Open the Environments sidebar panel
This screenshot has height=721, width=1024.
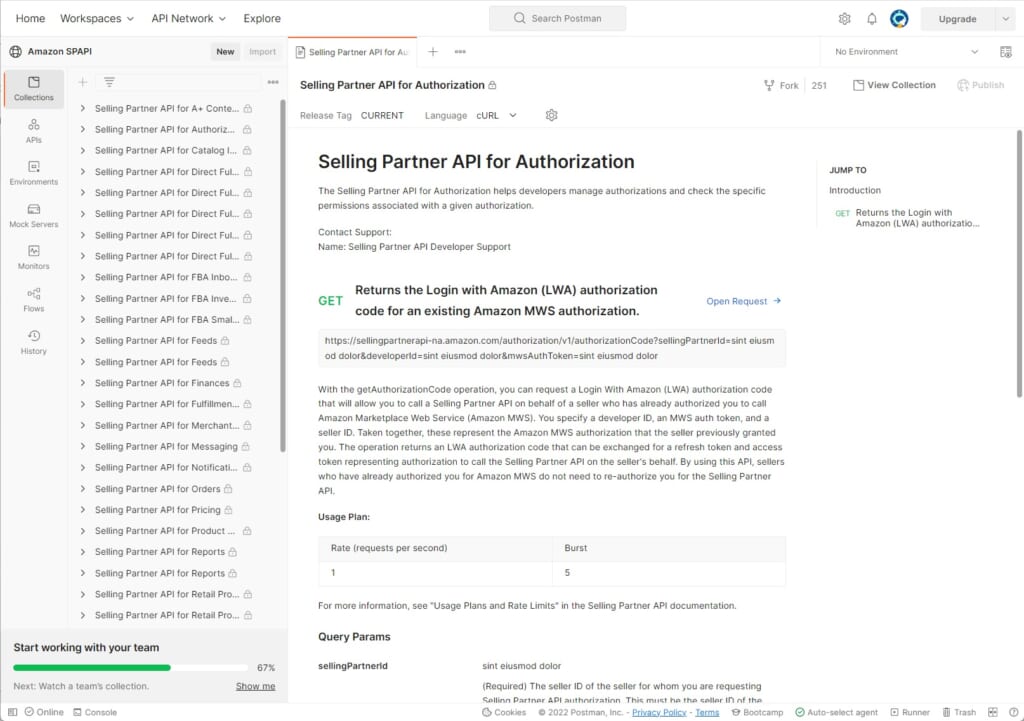33,173
